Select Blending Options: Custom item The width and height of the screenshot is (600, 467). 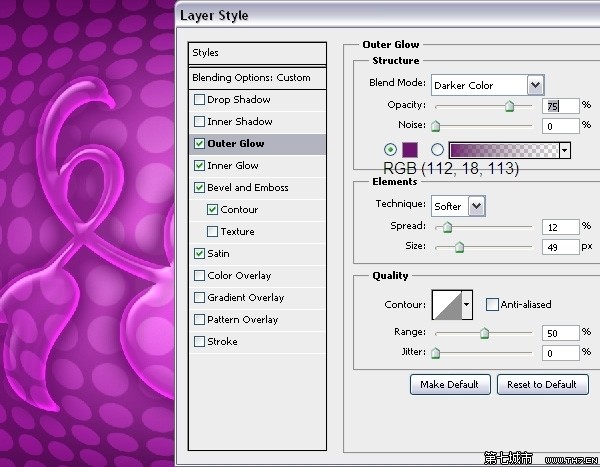coord(258,78)
